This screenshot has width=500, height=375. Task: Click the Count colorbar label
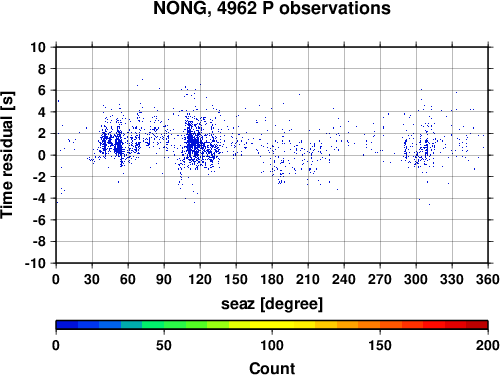coord(272,368)
